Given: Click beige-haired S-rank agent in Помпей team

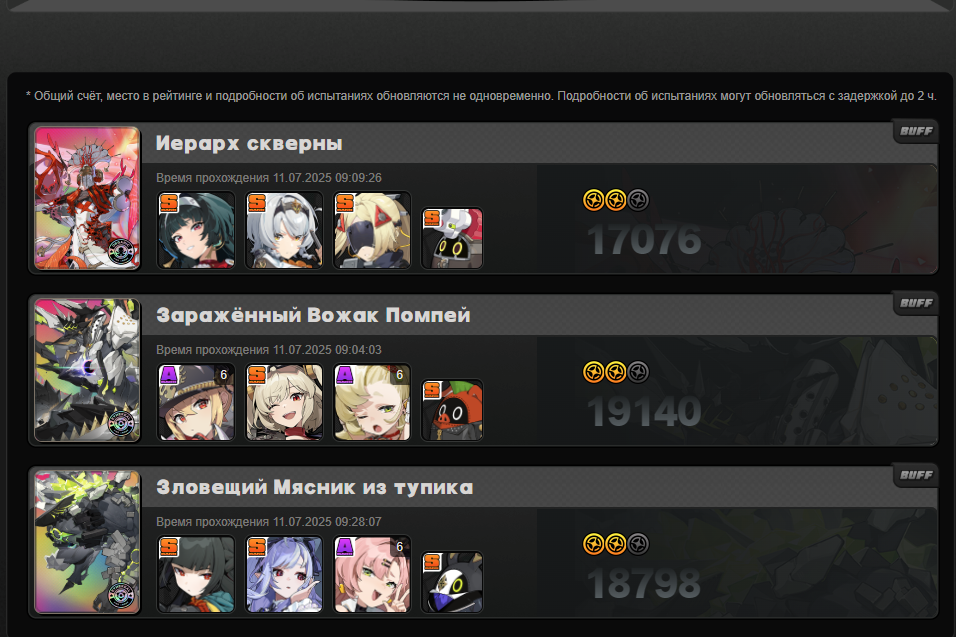Looking at the screenshot, I should [x=284, y=402].
